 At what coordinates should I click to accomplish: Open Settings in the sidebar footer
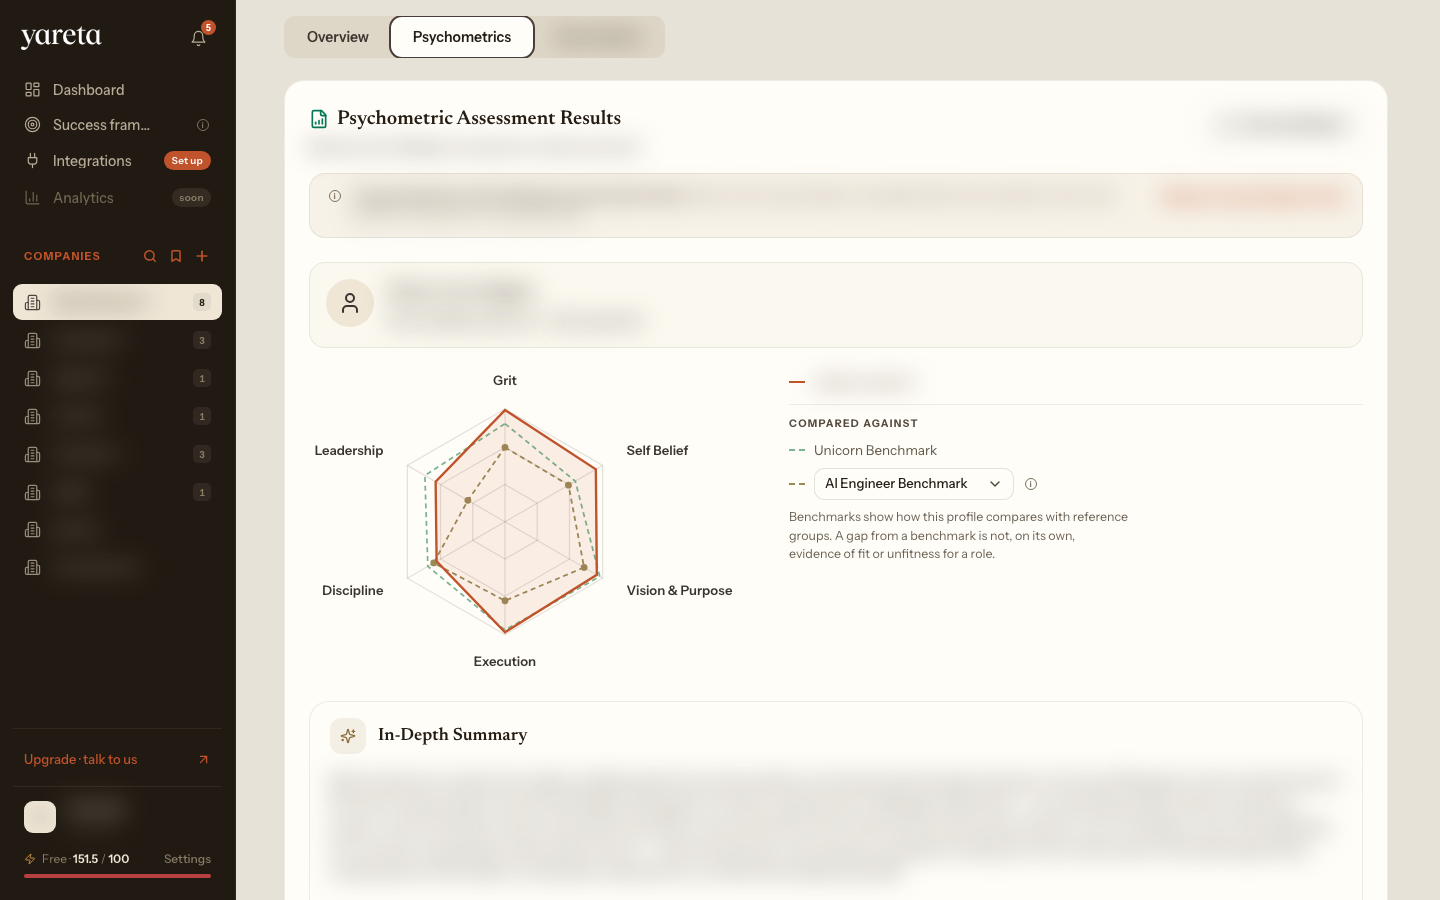(x=187, y=859)
